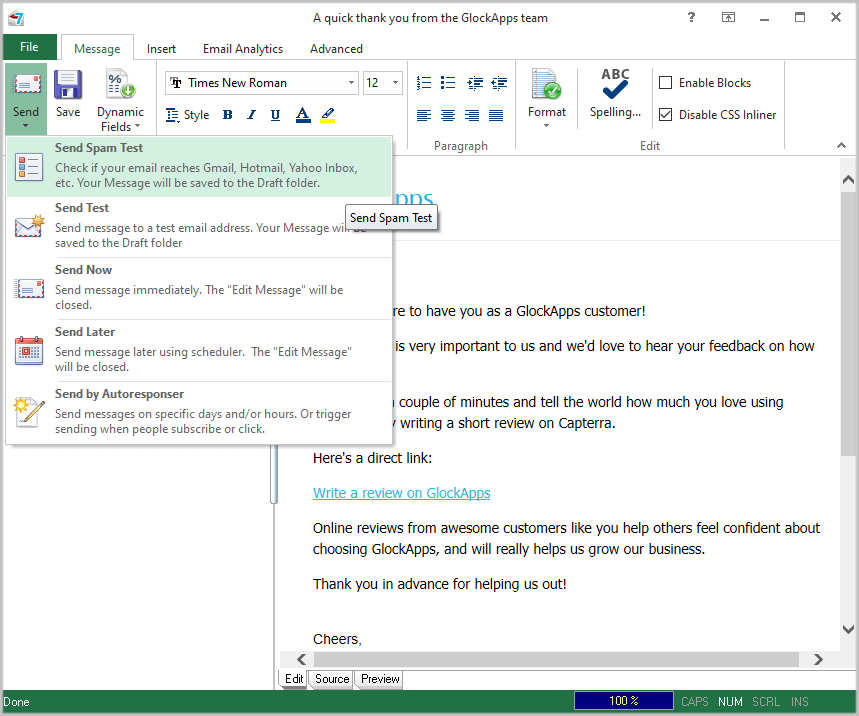The height and width of the screenshot is (716, 859).
Task: Choose Send Test from the menu
Action: (199, 226)
